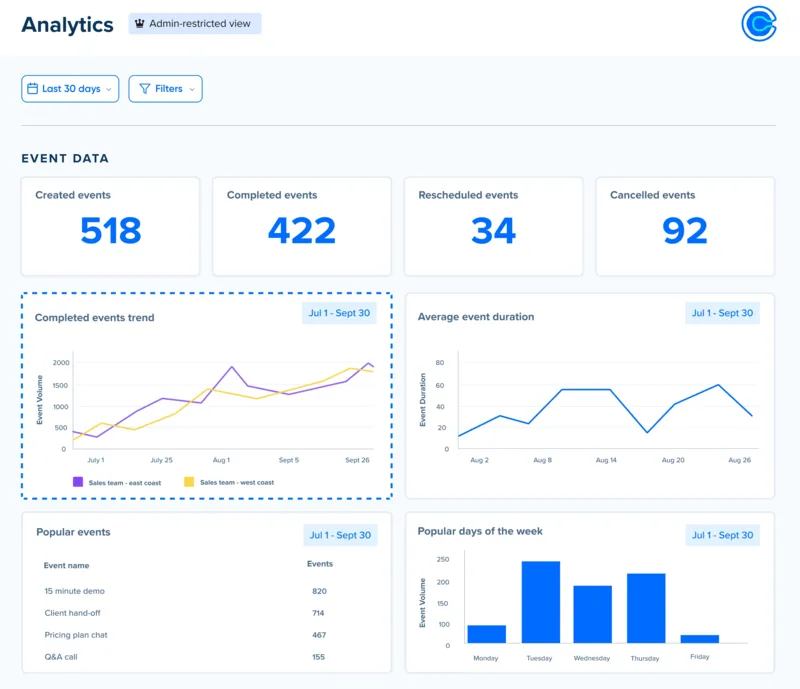Image resolution: width=800 pixels, height=689 pixels.
Task: Click the Friday bar in chart
Action: tap(700, 638)
